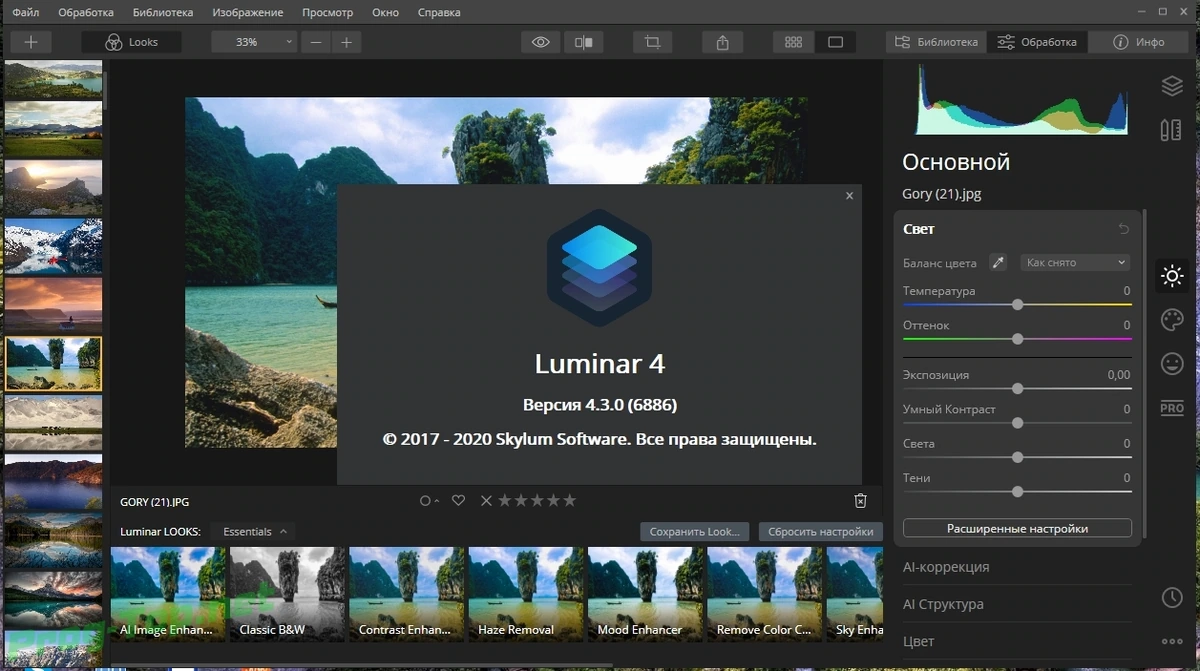The width and height of the screenshot is (1200, 671).
Task: Mark image rejected with the X icon
Action: 486,500
